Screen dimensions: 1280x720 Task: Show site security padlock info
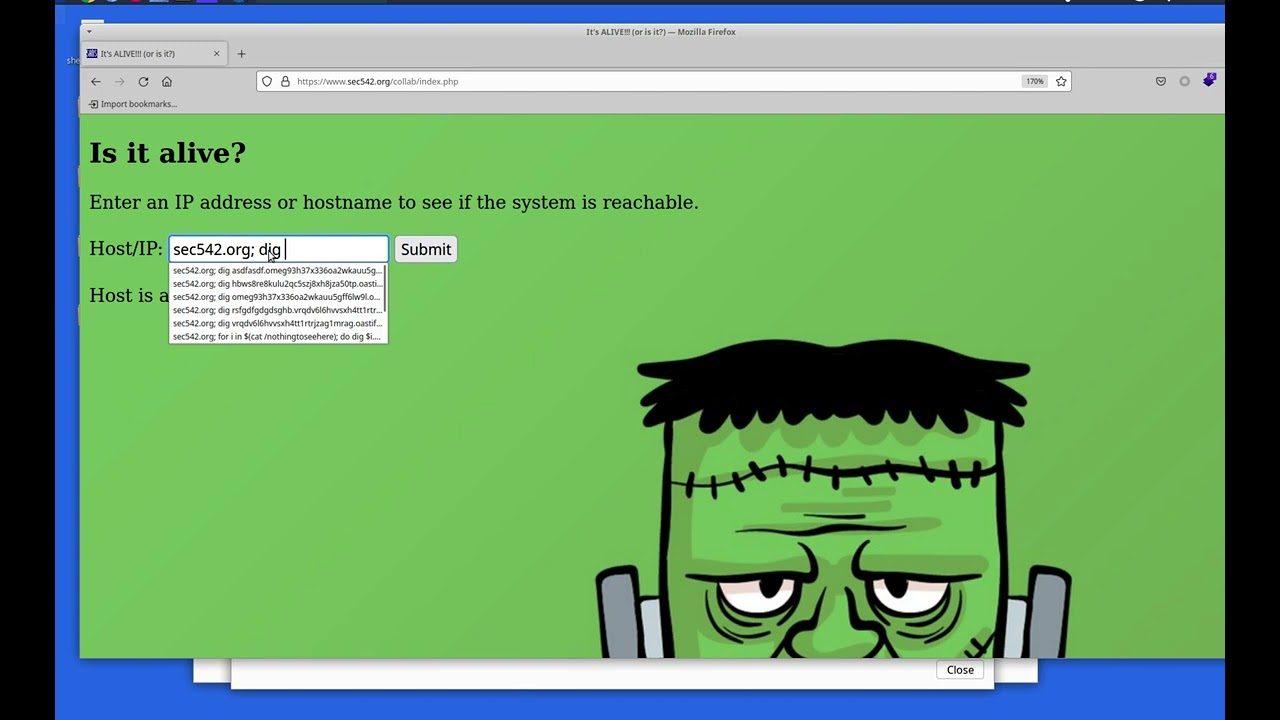coord(285,81)
